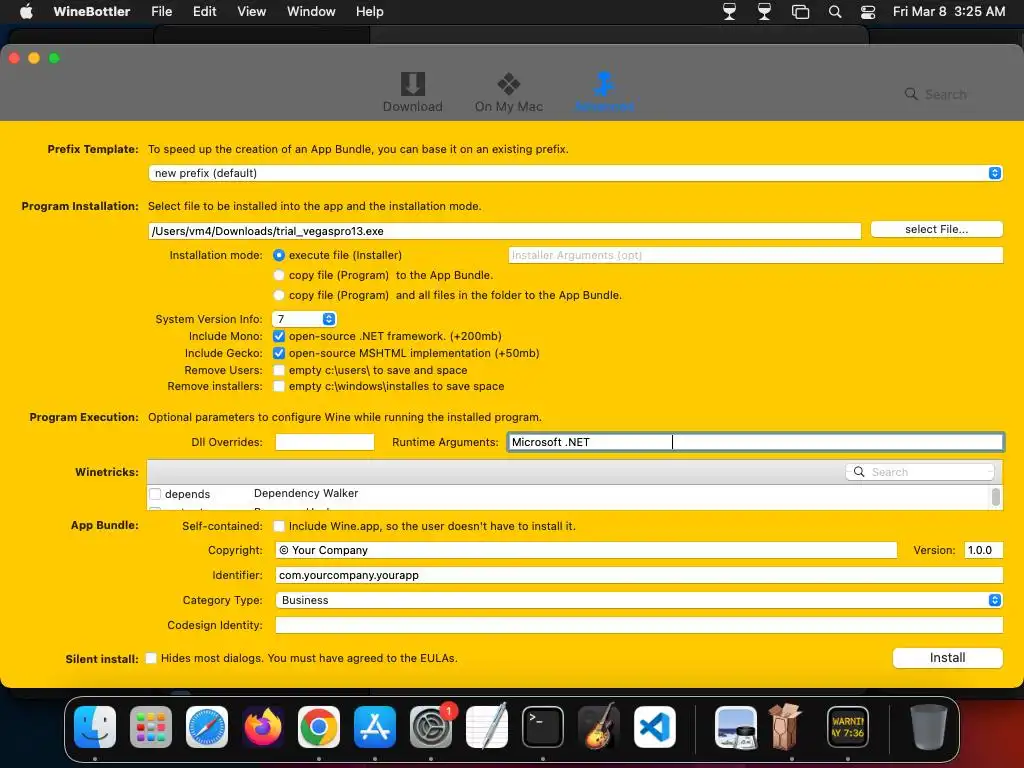
Task: Open Spotlight search in the menu bar
Action: coord(835,12)
